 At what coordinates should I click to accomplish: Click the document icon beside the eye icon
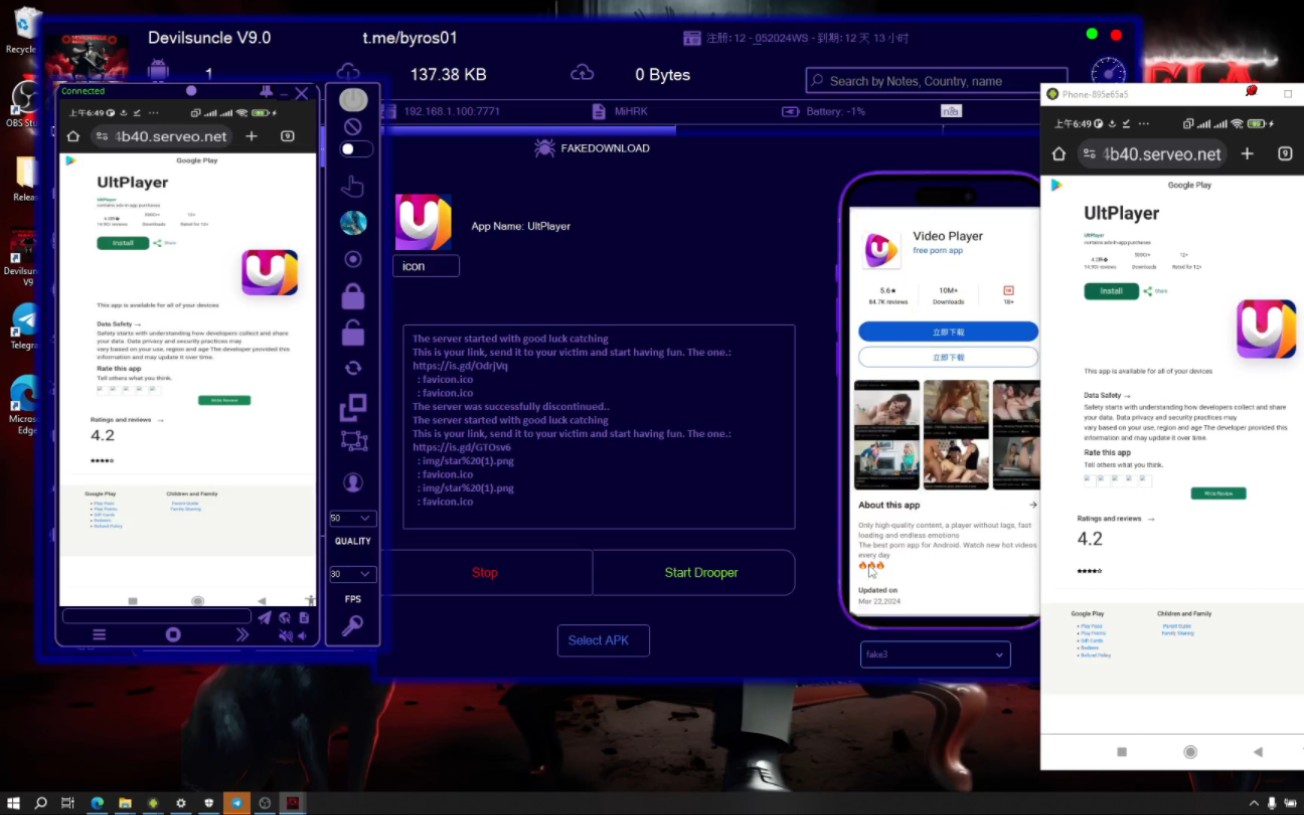click(304, 618)
